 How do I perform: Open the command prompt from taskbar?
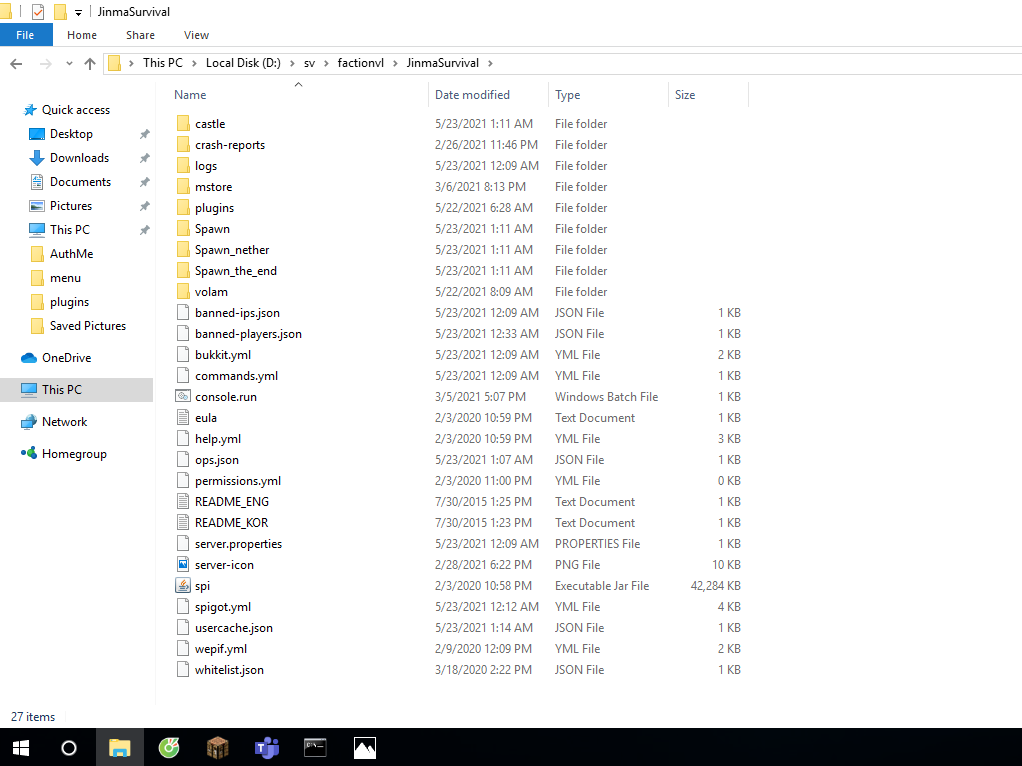[x=315, y=748]
